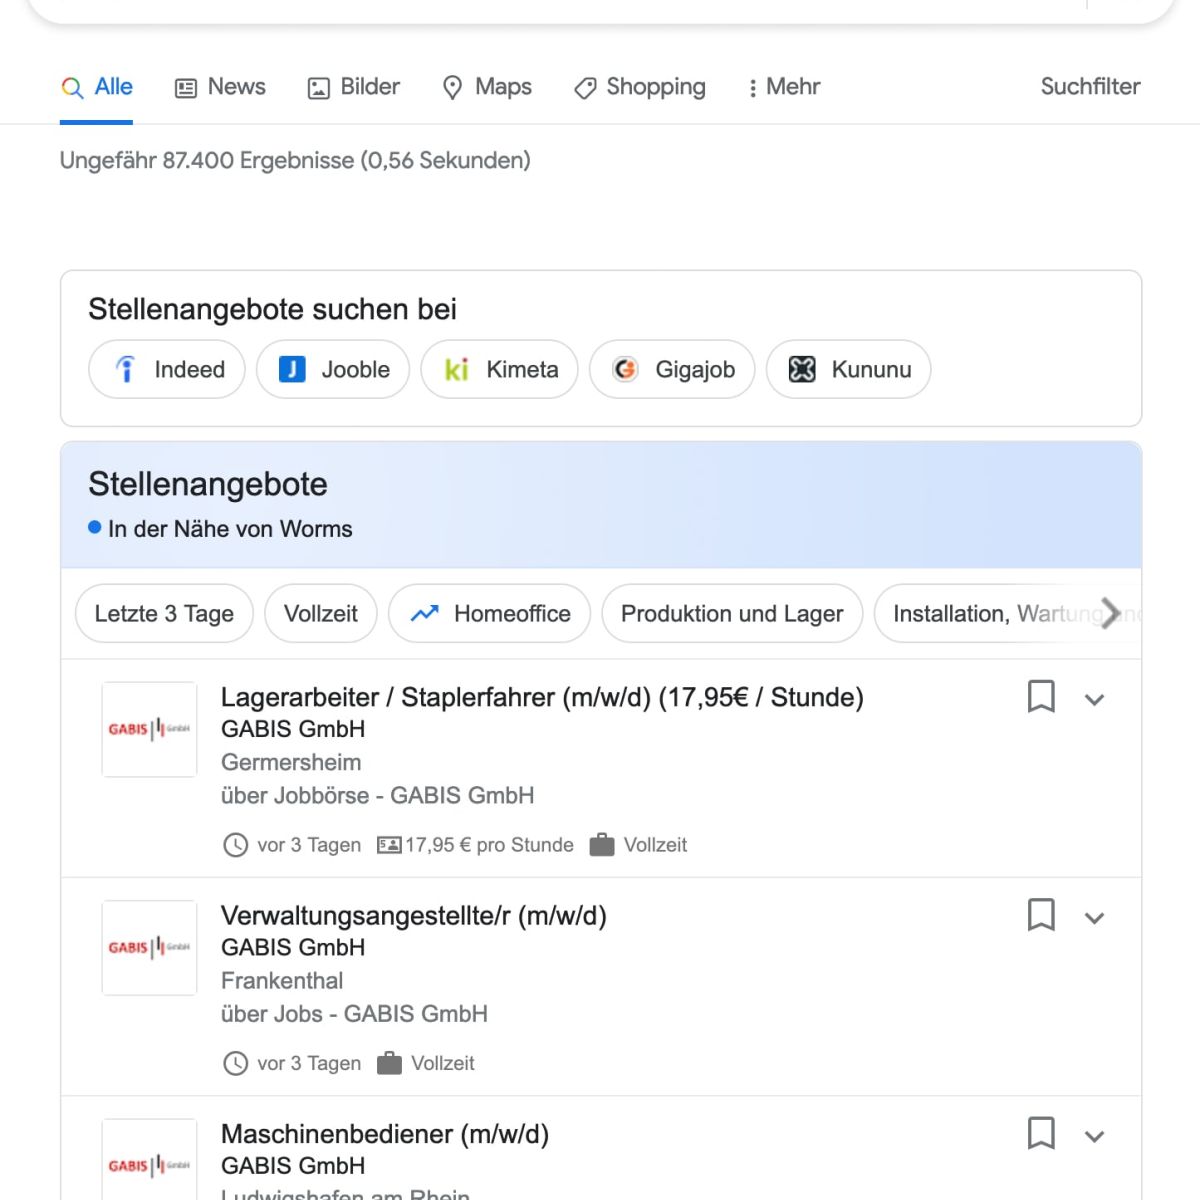This screenshot has width=1200, height=1200.
Task: Click 'Ungefähr 87.400 Ergebnisse' result count
Action: click(295, 160)
